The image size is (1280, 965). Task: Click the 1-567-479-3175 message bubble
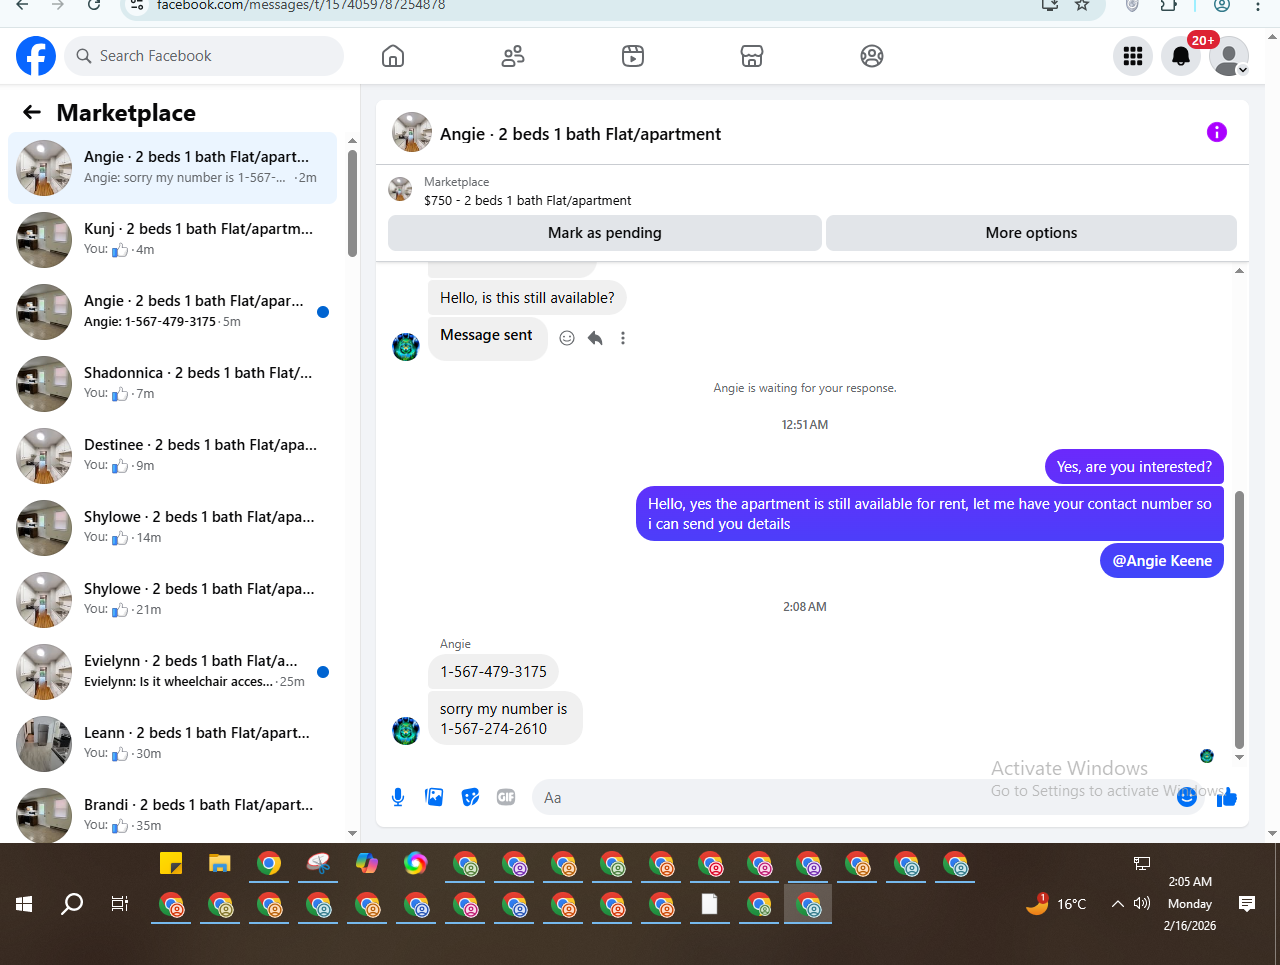click(x=493, y=672)
